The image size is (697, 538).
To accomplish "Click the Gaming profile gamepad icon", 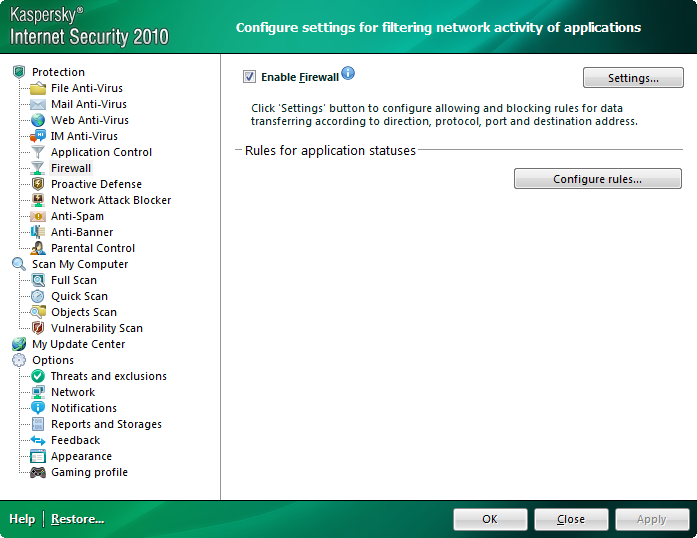I will click(38, 472).
